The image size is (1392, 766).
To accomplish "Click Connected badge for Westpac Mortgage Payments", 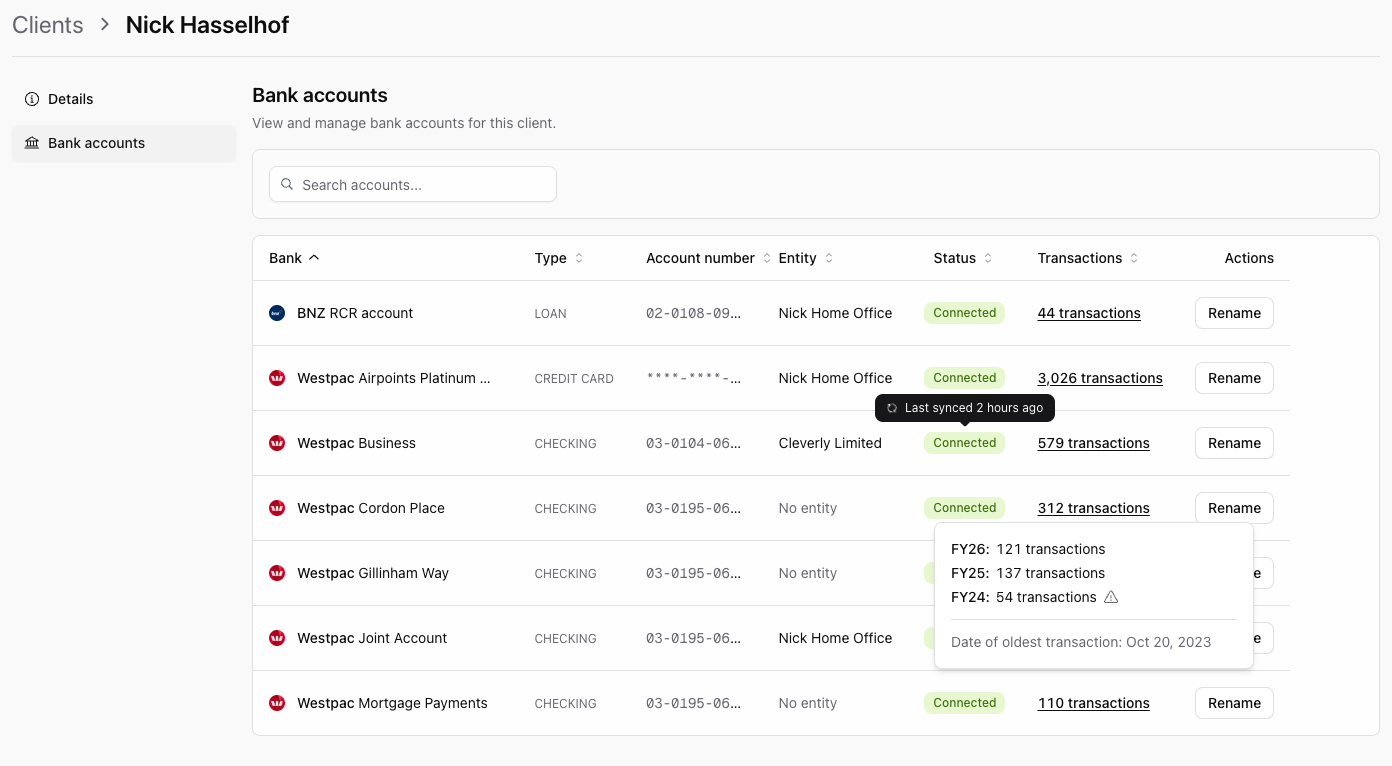I will 964,703.
